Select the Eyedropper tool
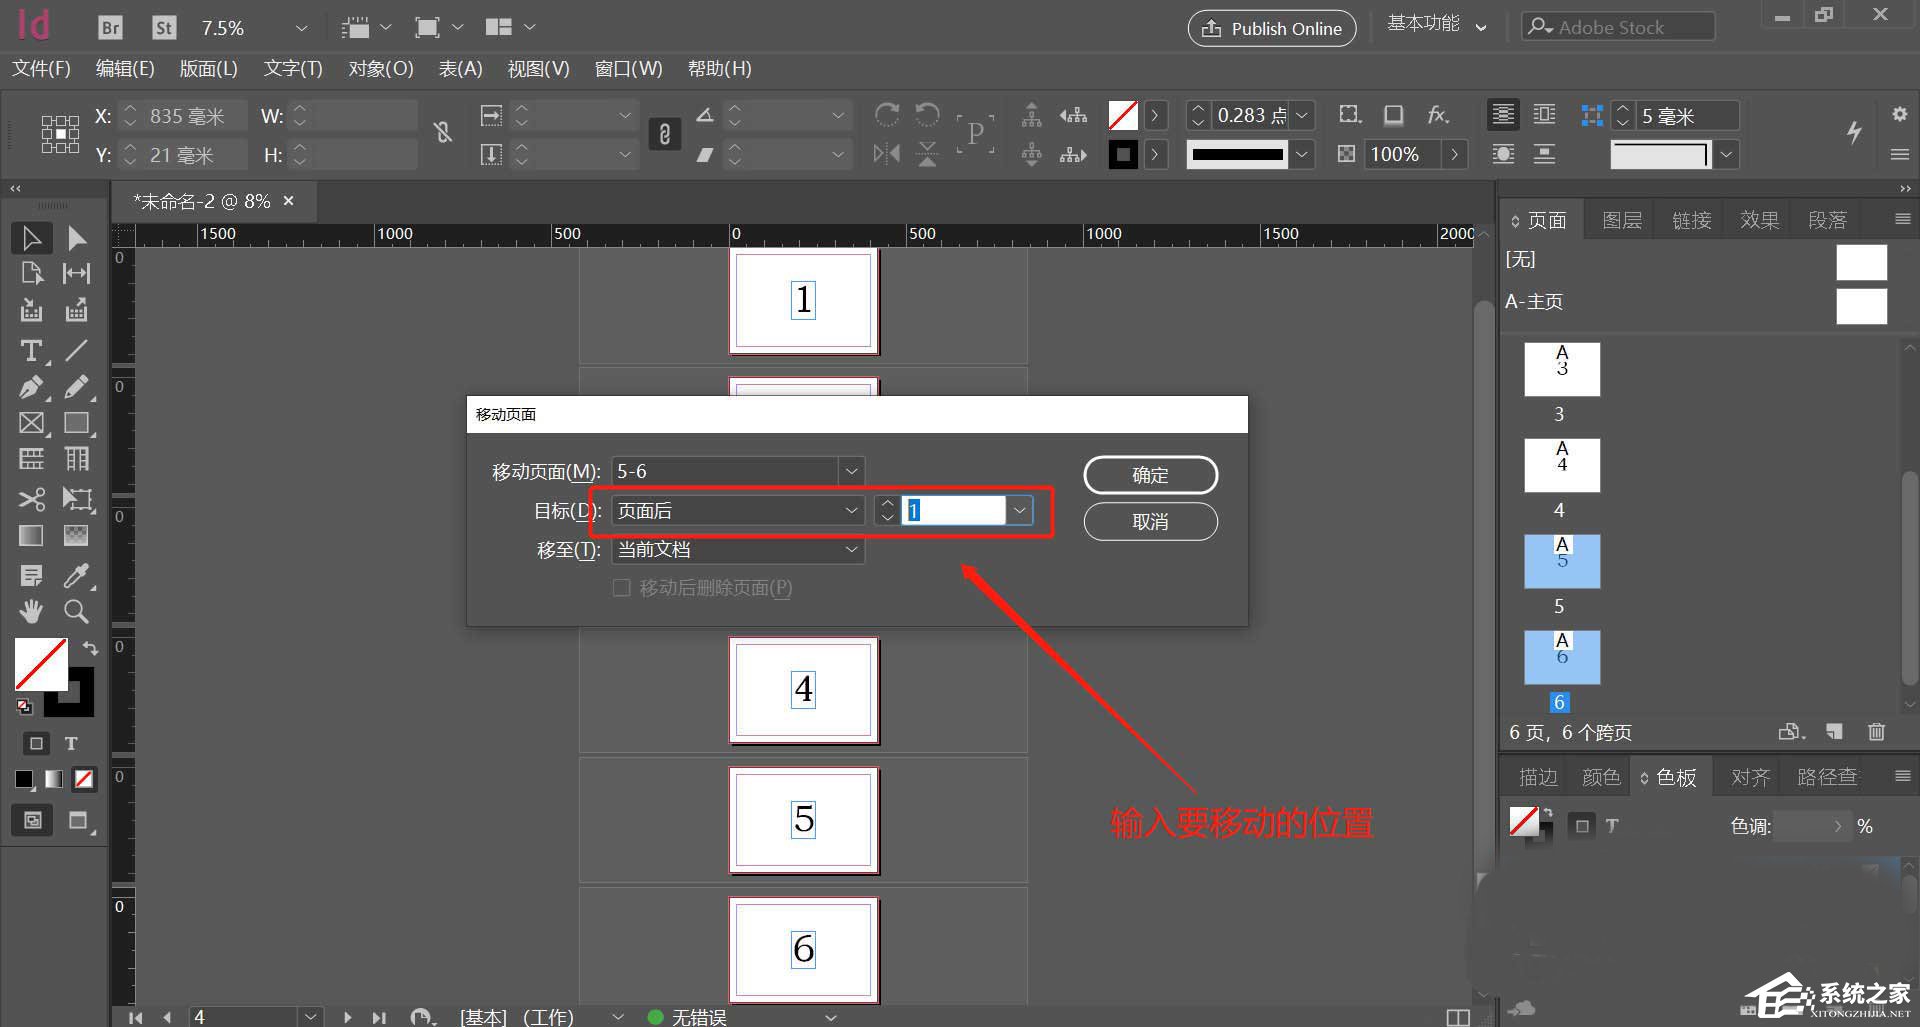The image size is (1920, 1027). click(77, 575)
